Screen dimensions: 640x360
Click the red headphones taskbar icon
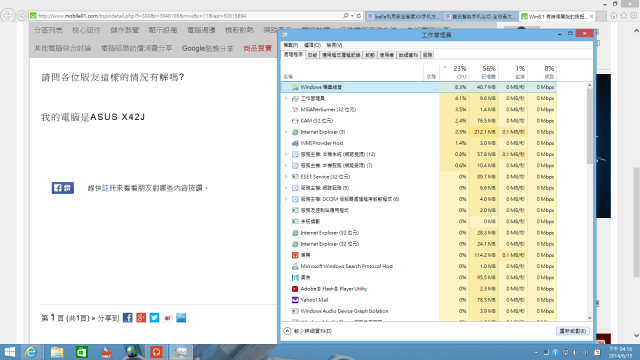(x=156, y=352)
